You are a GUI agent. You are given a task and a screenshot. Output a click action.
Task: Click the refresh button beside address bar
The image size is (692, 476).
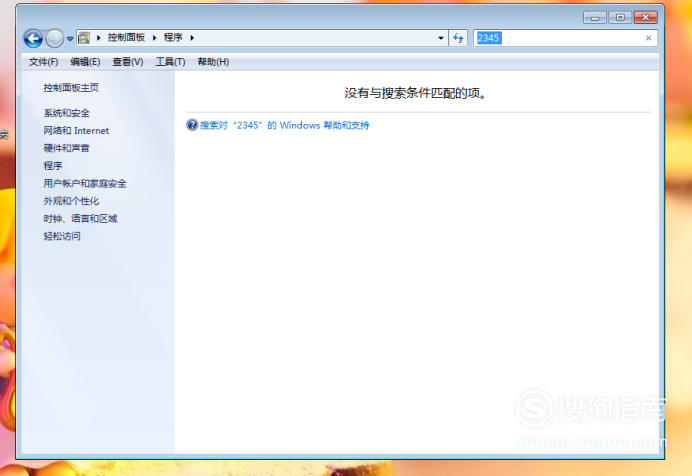tap(458, 38)
